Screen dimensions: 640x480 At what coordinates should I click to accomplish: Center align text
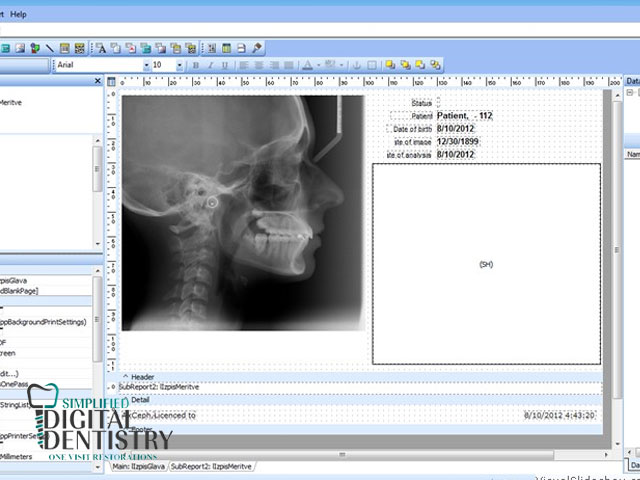pos(259,65)
